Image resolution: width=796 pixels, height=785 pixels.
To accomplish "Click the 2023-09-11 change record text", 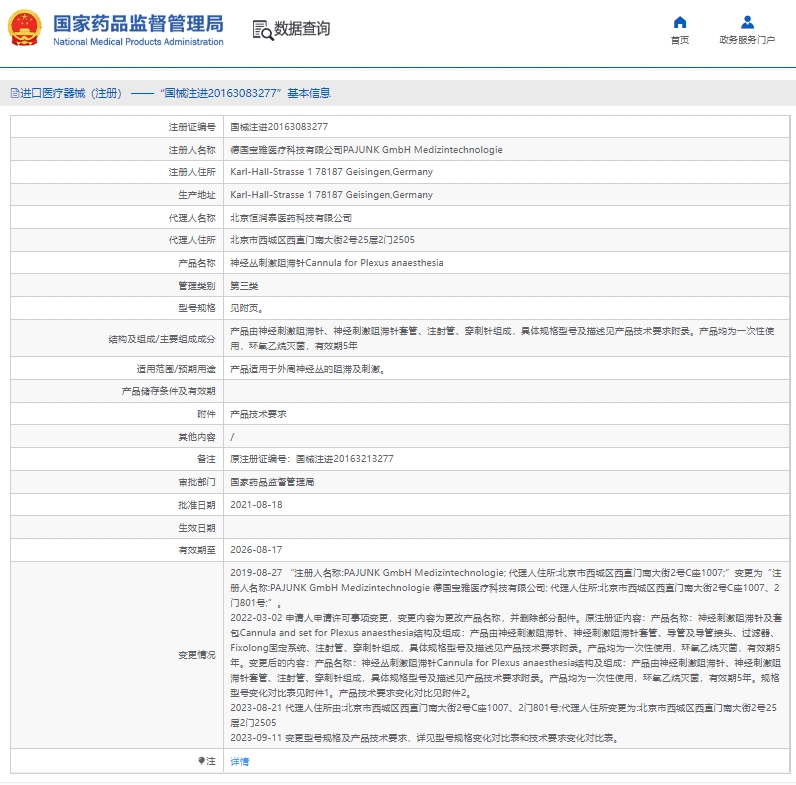I will tap(425, 738).
